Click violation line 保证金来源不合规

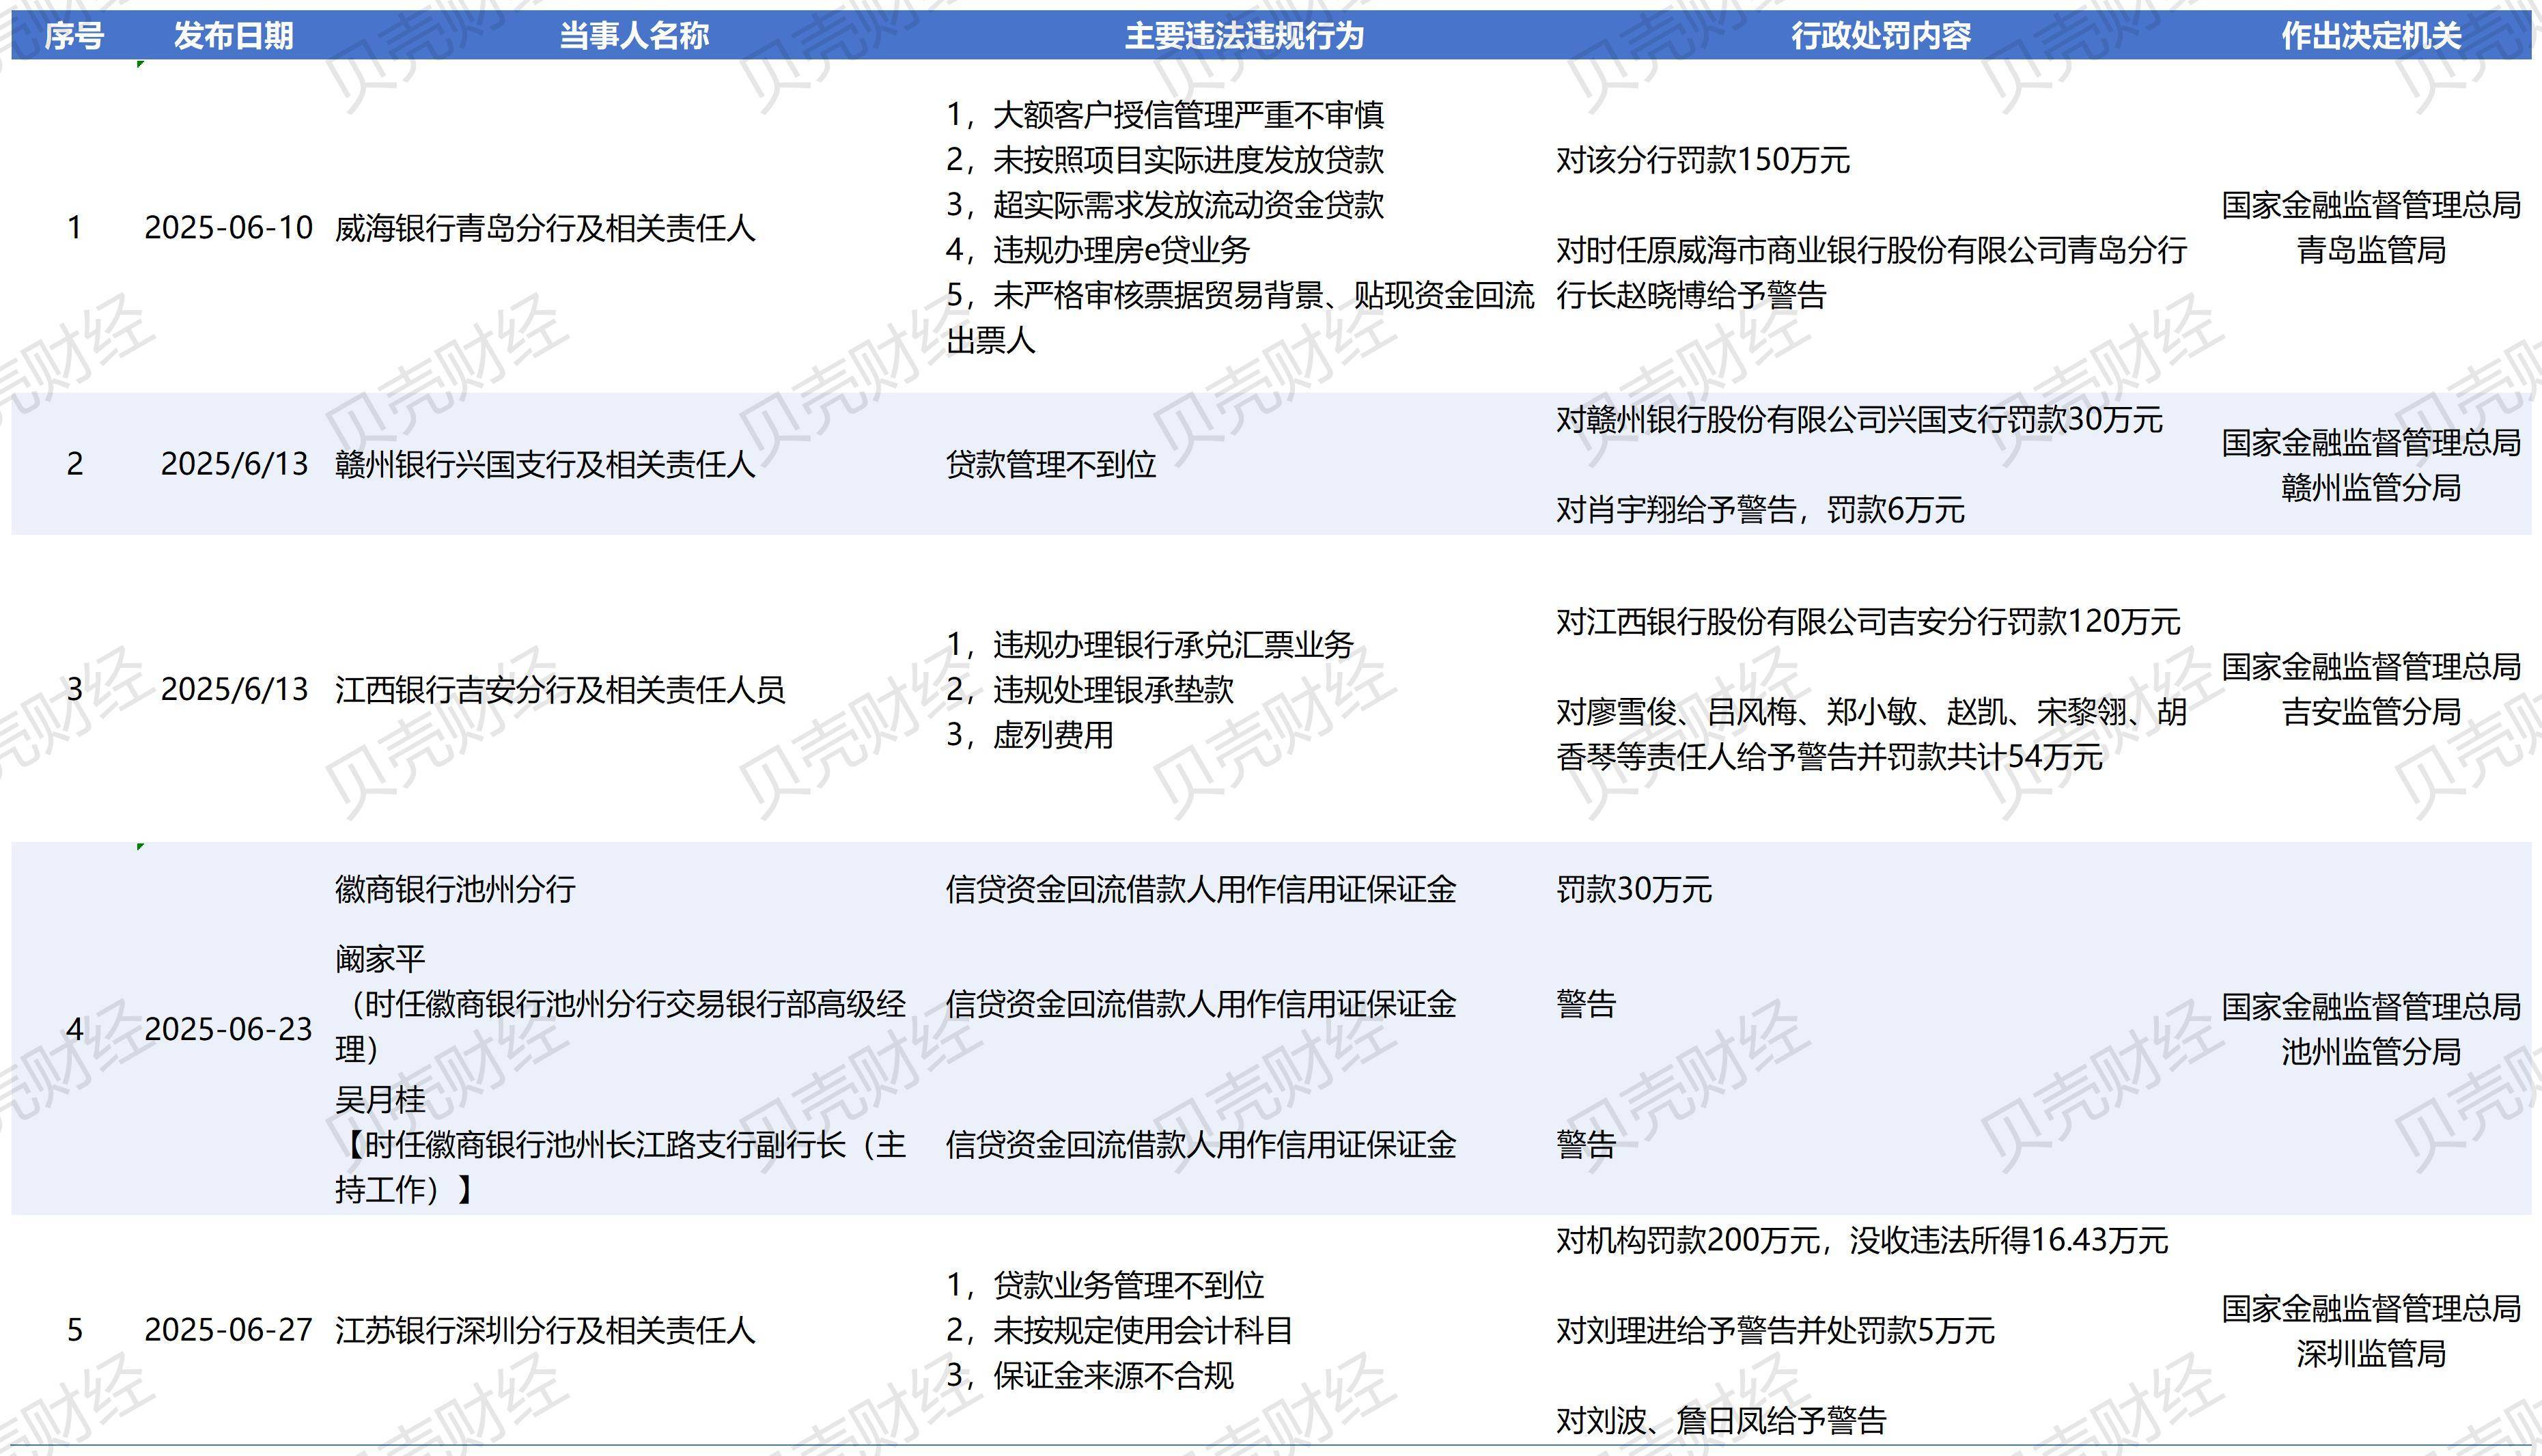(1090, 1376)
